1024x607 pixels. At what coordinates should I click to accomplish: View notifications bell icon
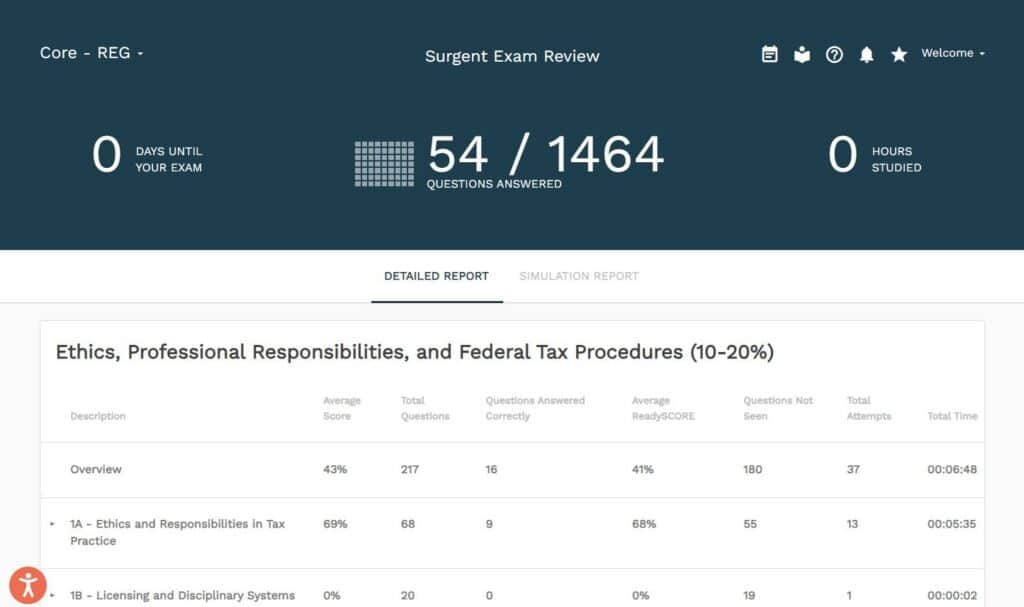pyautogui.click(x=867, y=54)
